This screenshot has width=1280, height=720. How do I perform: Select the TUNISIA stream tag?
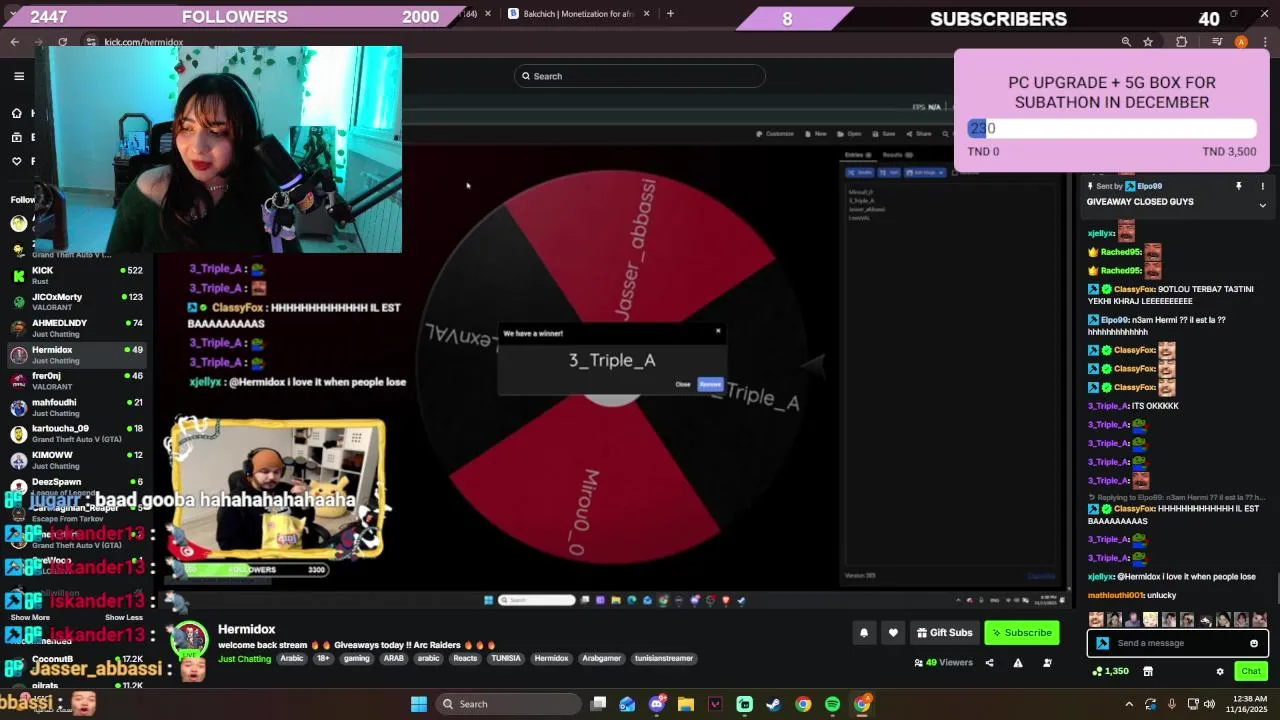[x=505, y=658]
